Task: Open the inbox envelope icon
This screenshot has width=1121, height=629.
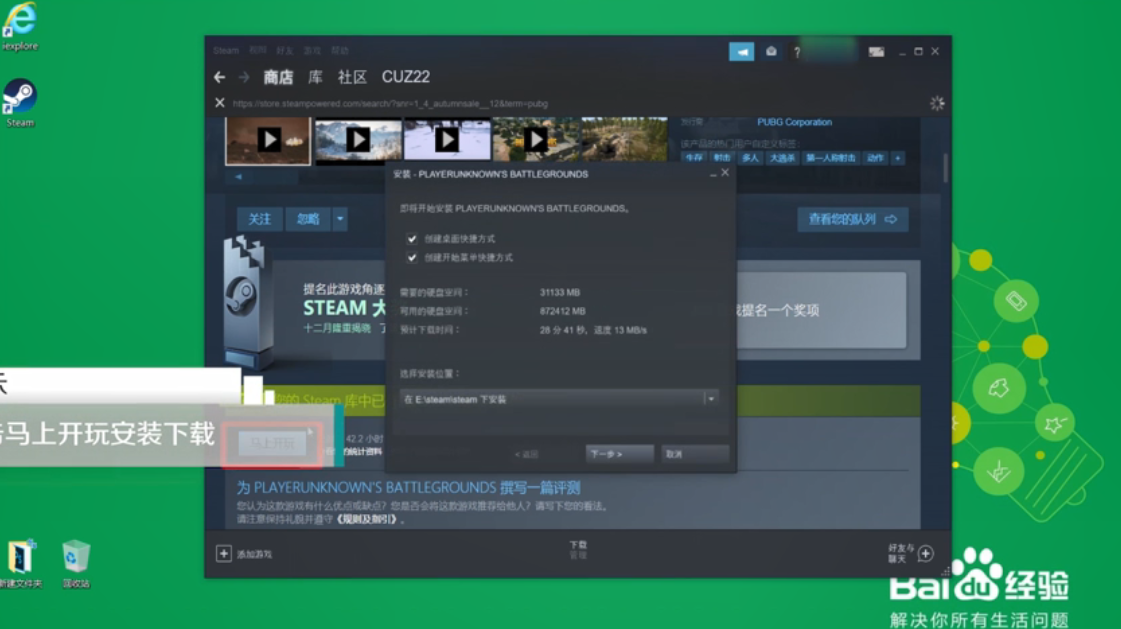Action: [x=771, y=51]
